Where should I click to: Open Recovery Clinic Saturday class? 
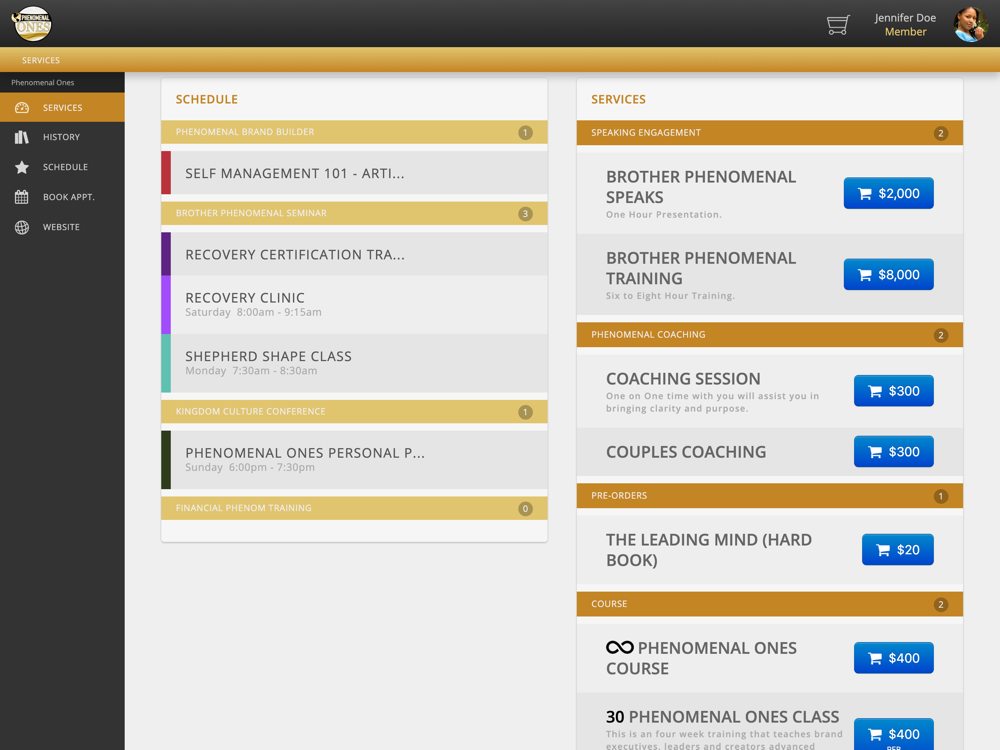[354, 304]
